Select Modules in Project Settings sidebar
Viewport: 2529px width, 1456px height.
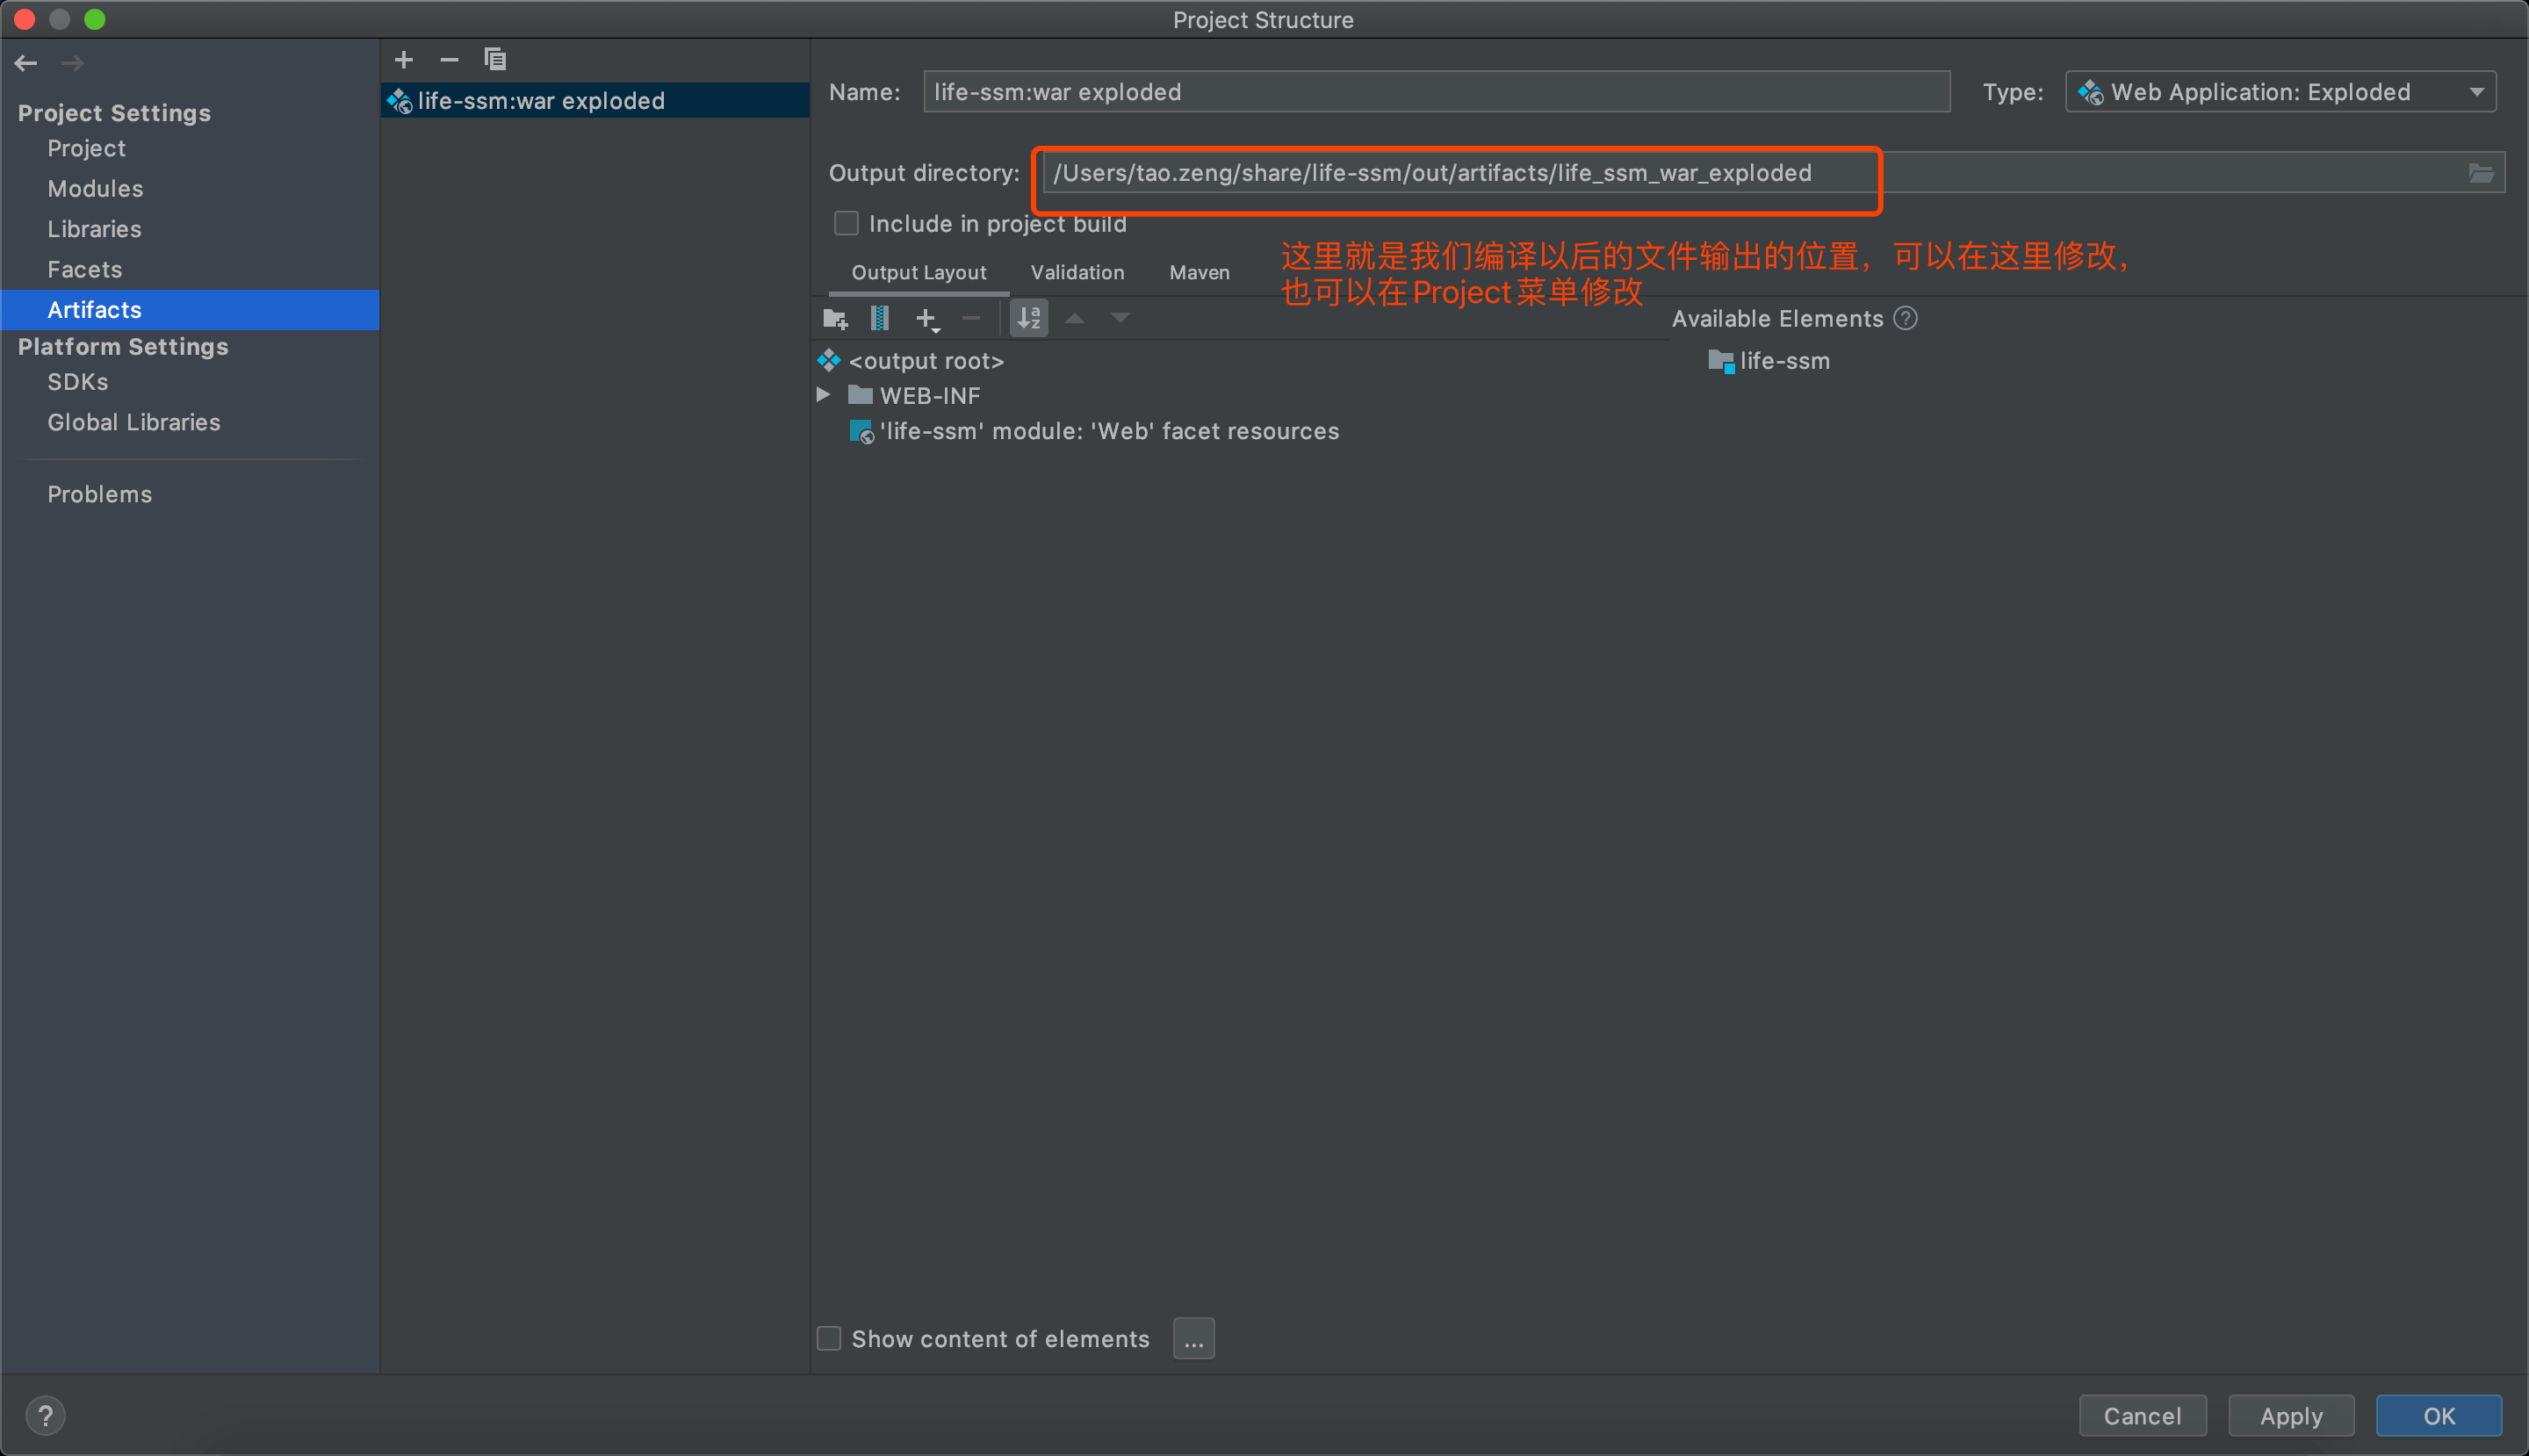tap(96, 189)
